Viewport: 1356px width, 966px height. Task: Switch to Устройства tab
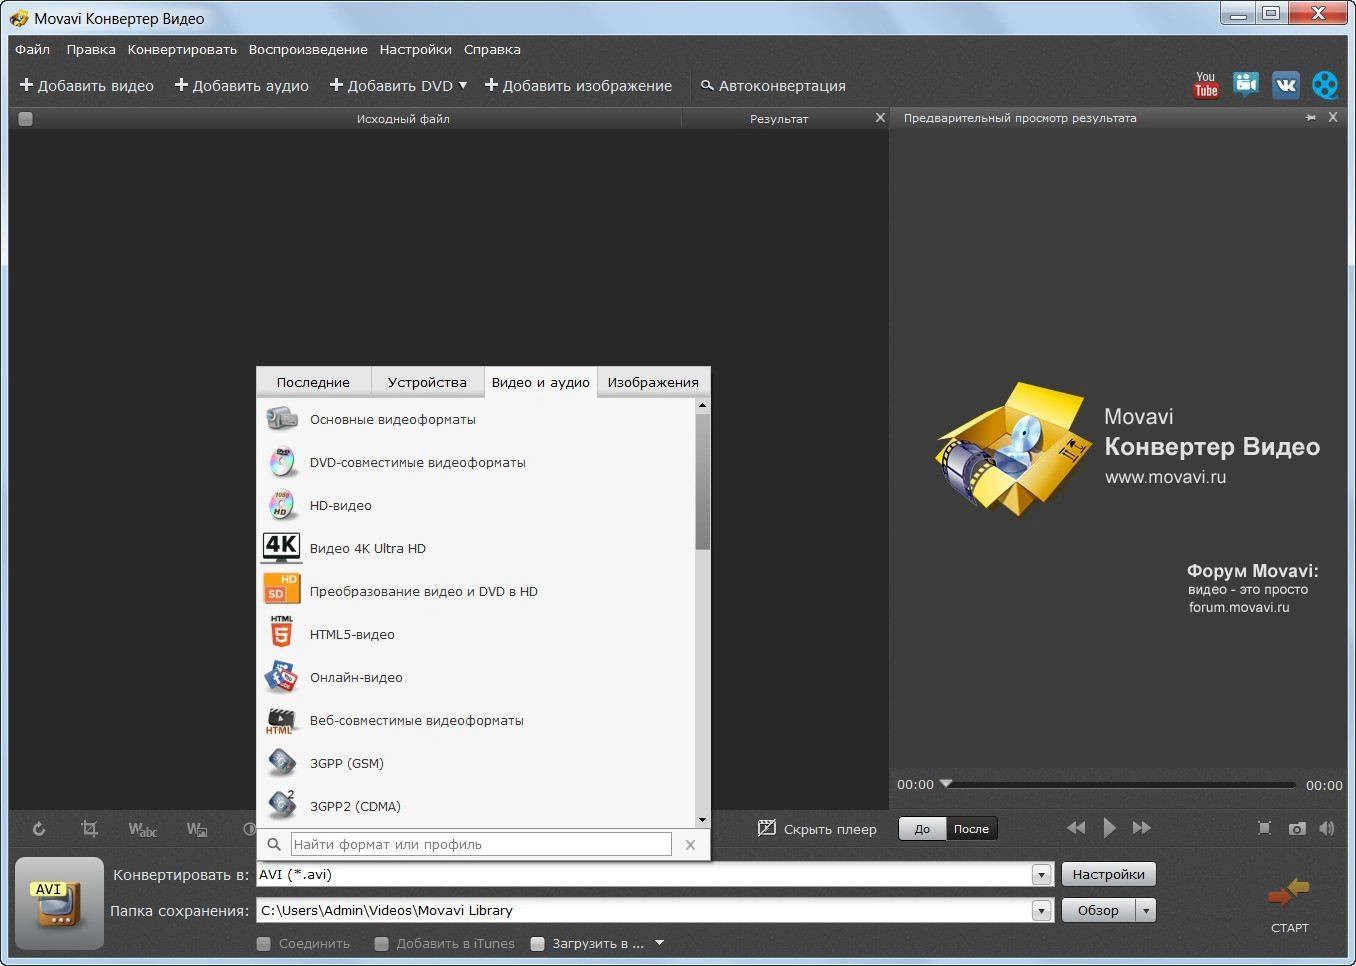[427, 382]
